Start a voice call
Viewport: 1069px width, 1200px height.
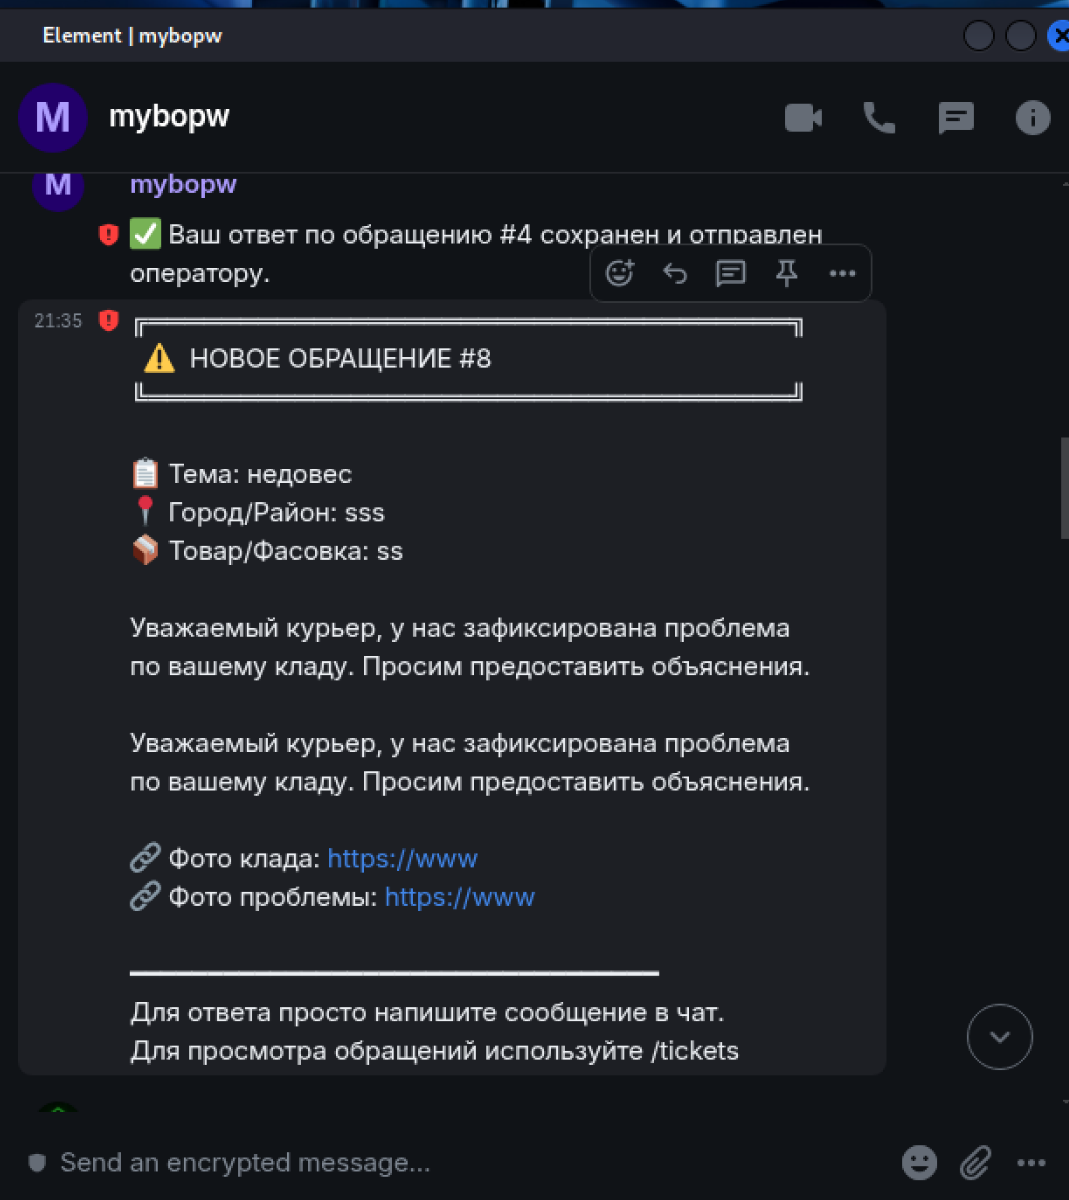879,118
